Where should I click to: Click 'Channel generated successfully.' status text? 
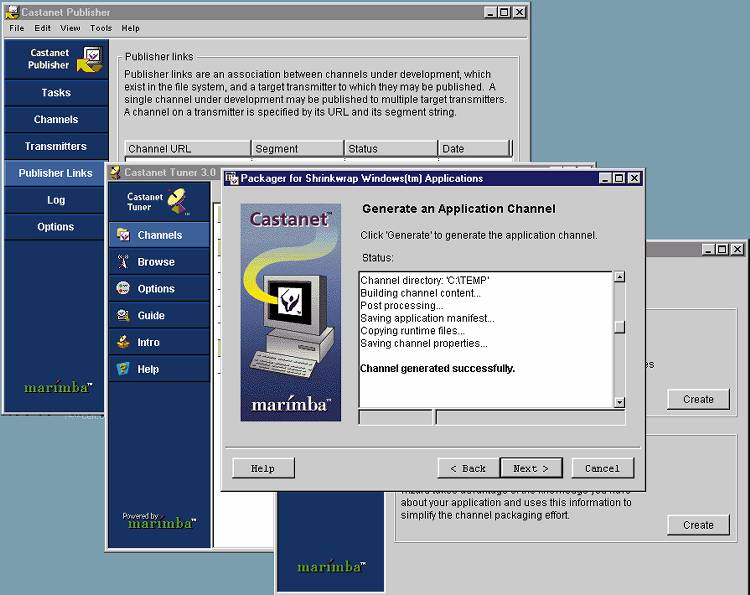point(437,368)
